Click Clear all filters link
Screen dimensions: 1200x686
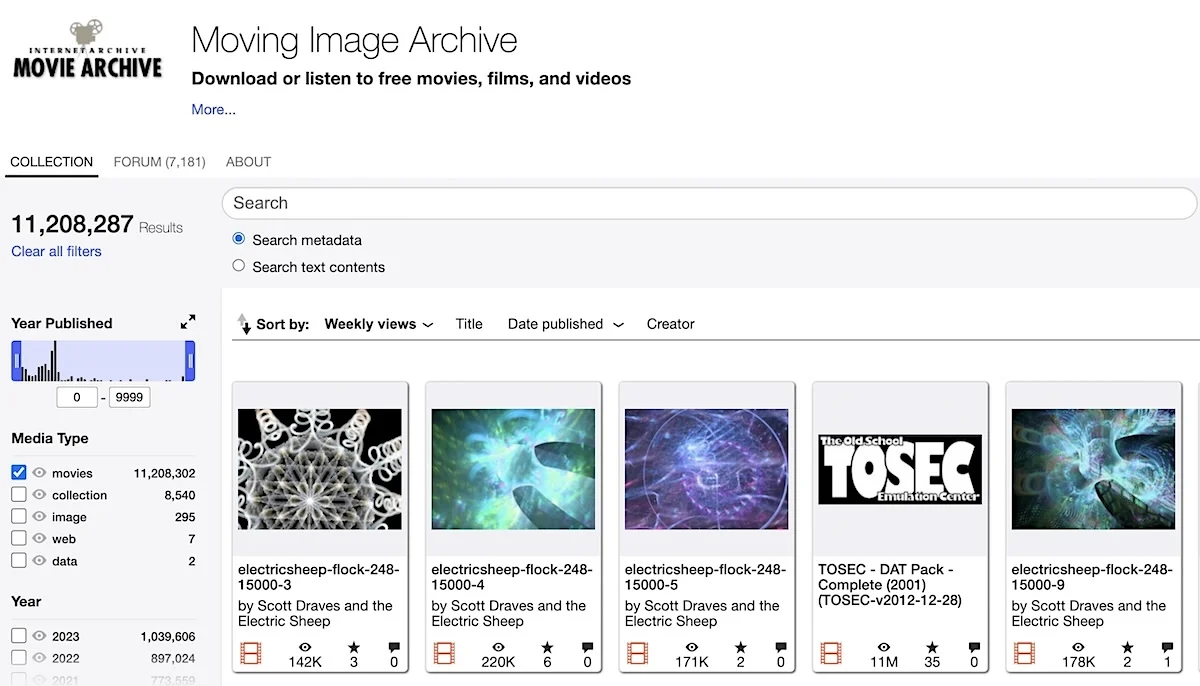(x=56, y=251)
